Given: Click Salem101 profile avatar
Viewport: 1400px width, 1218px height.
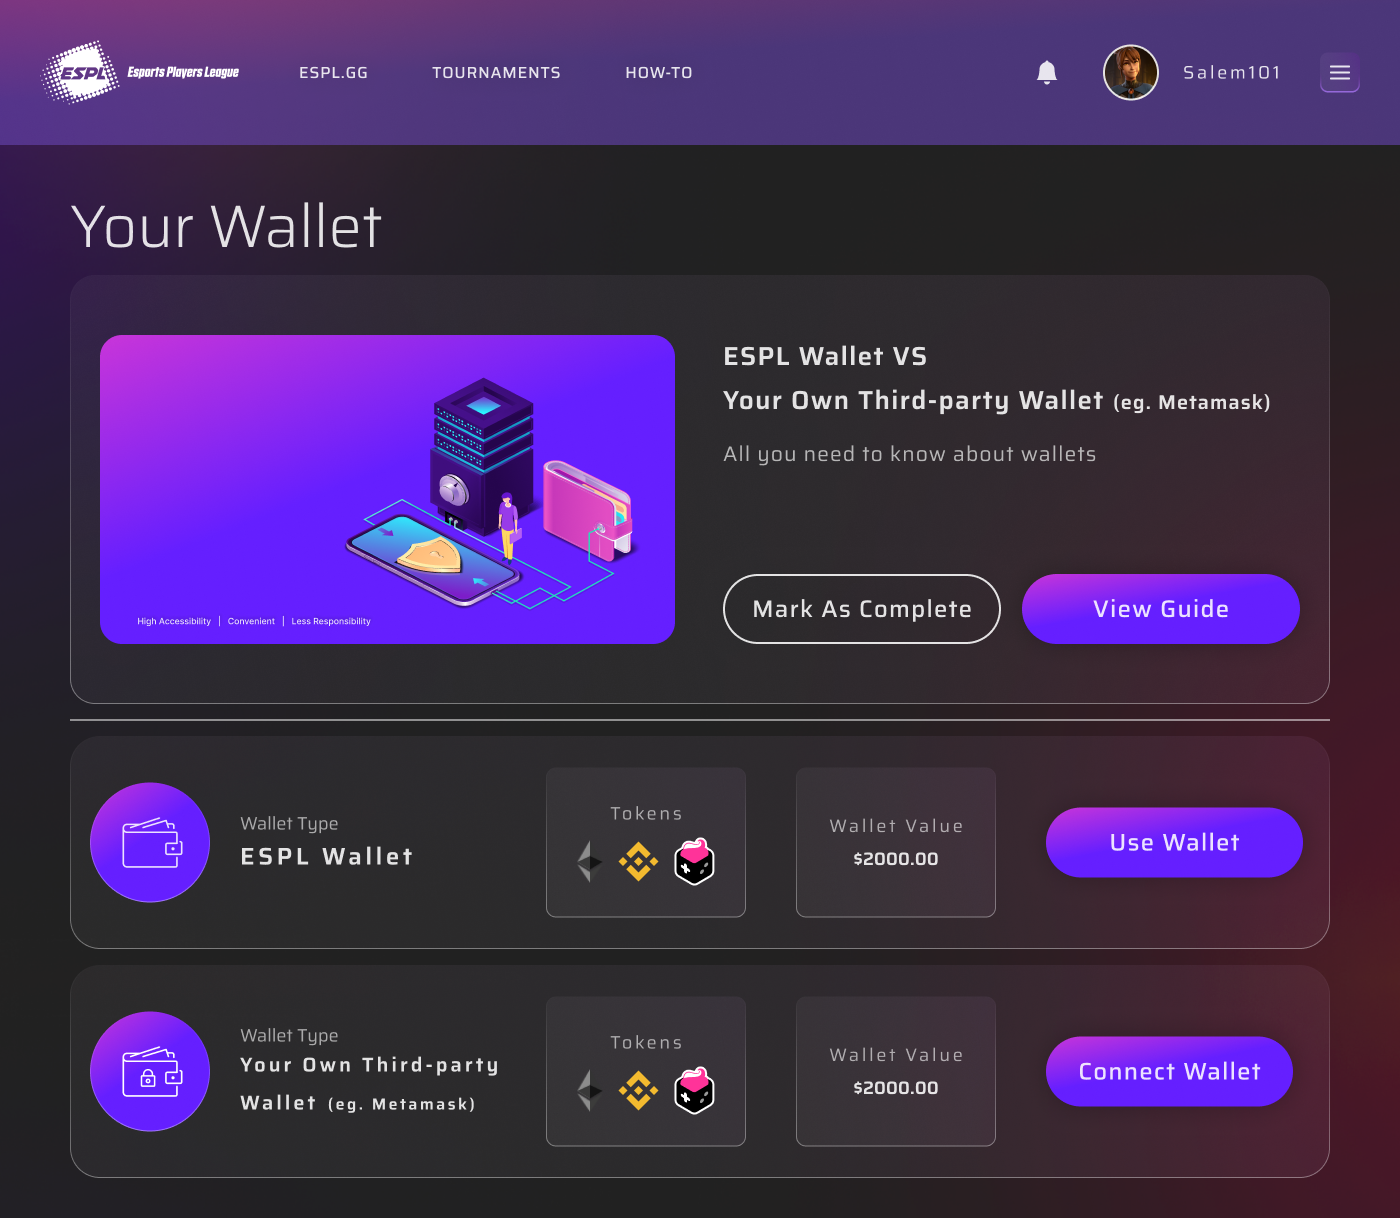Looking at the screenshot, I should pyautogui.click(x=1131, y=72).
